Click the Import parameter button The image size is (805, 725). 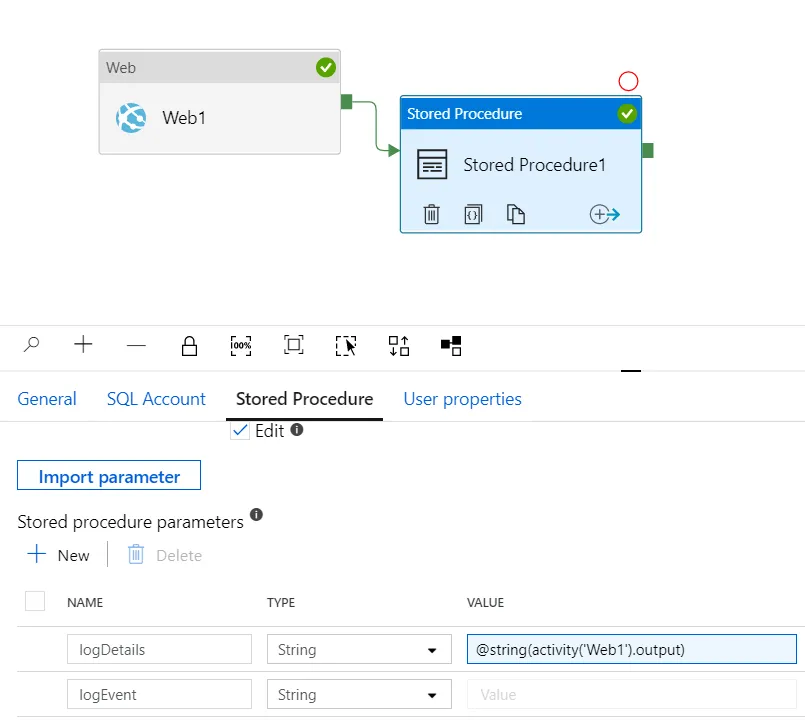click(x=109, y=475)
